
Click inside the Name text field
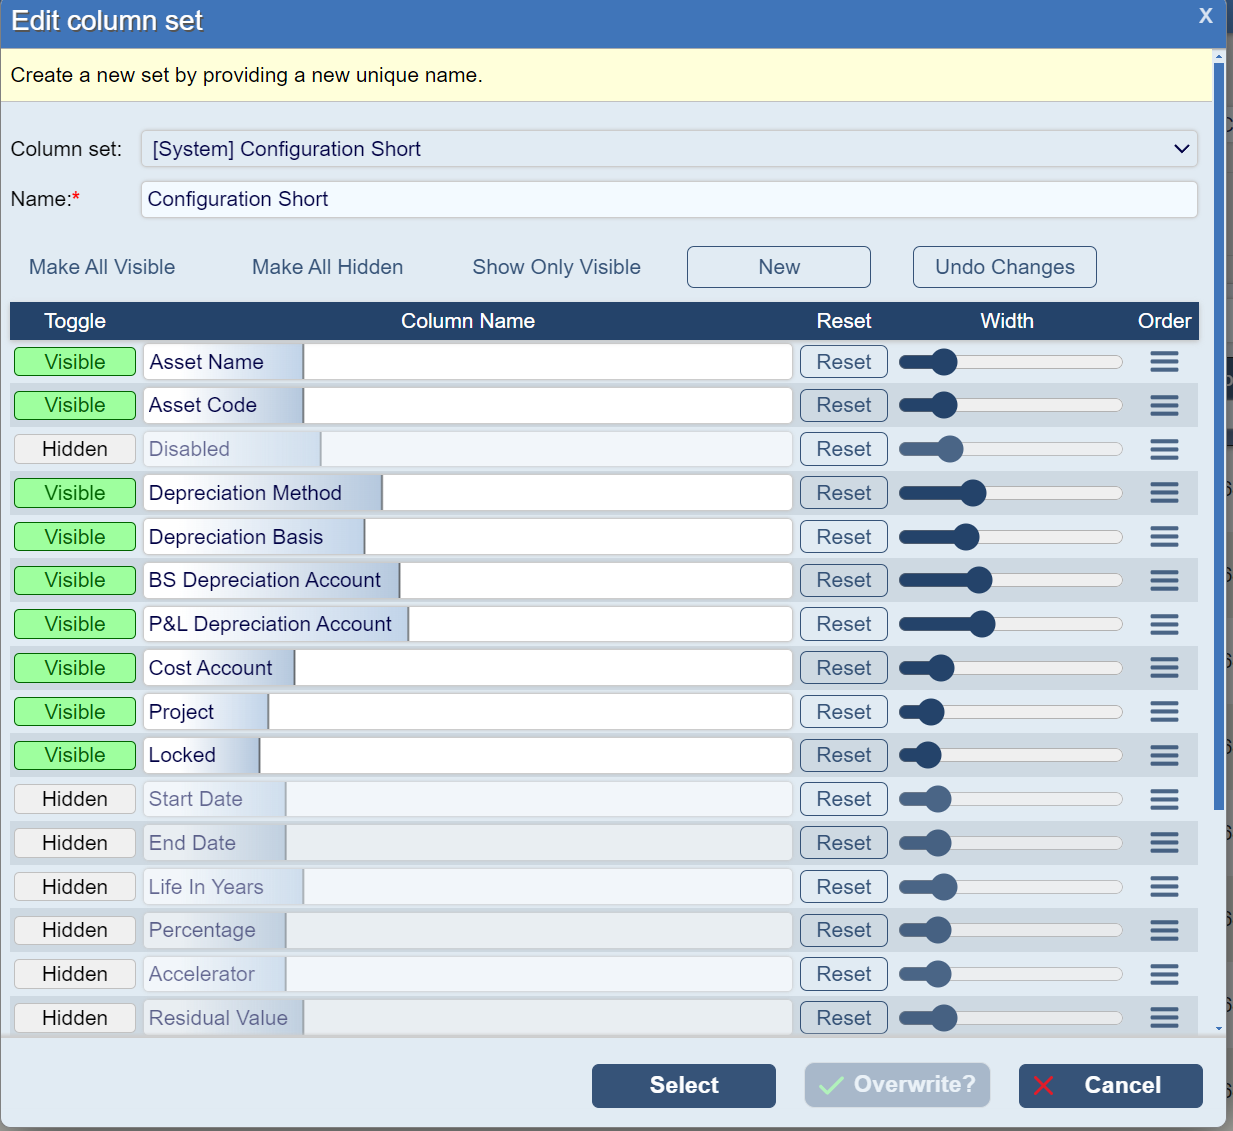669,199
